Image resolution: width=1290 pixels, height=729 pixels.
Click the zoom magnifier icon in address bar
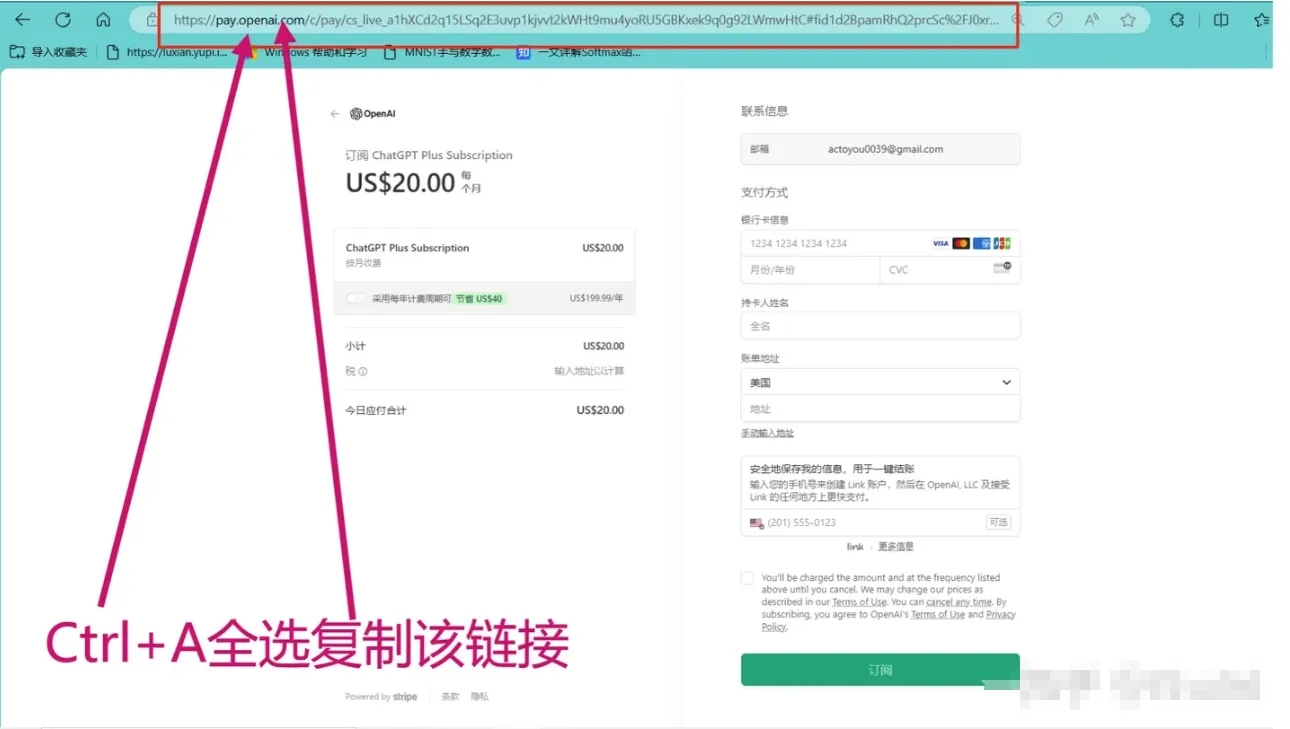point(1017,20)
